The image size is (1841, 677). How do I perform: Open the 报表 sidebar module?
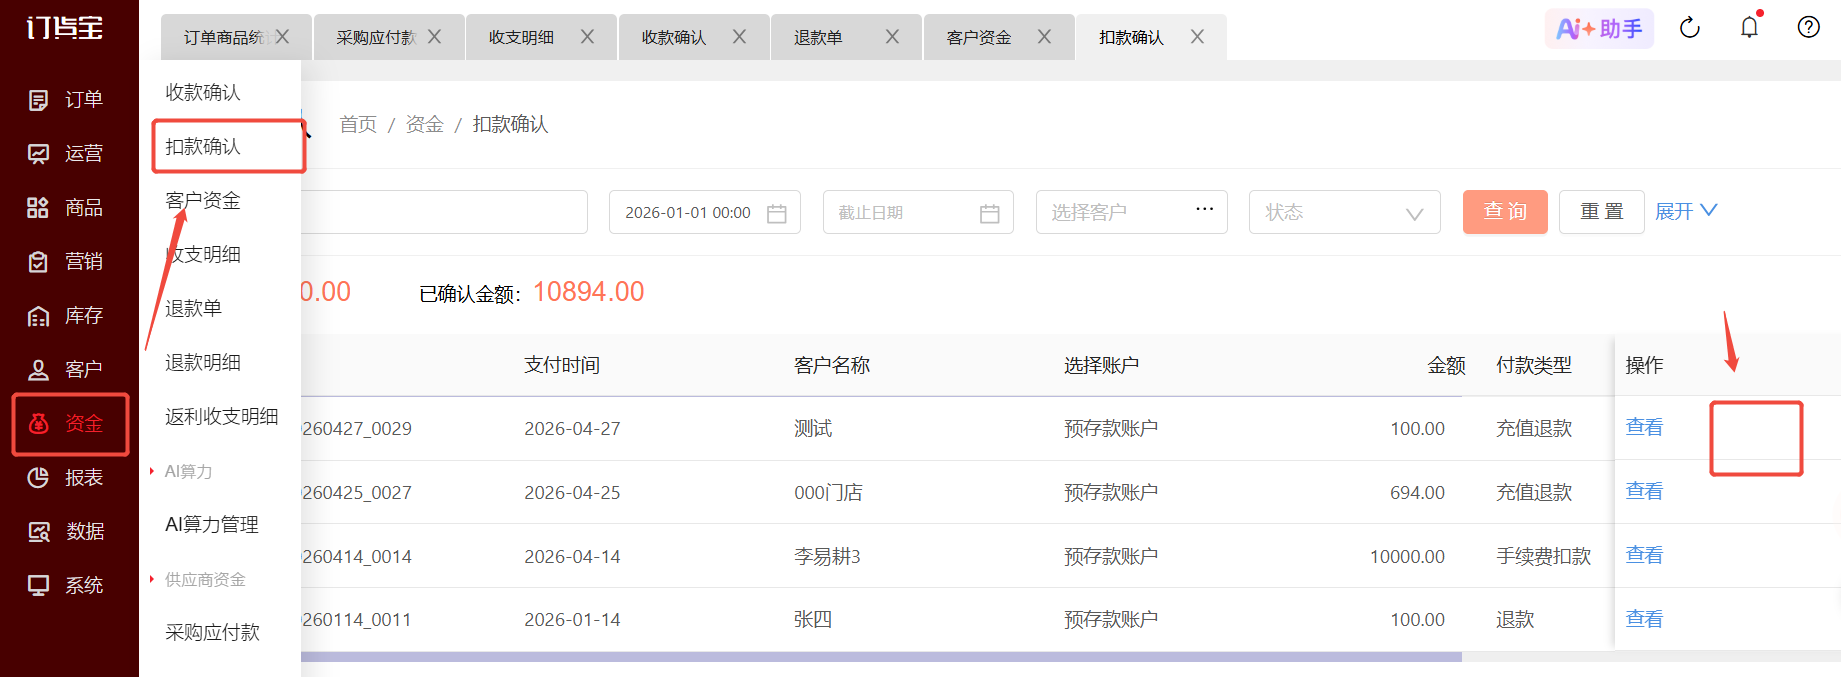click(66, 478)
